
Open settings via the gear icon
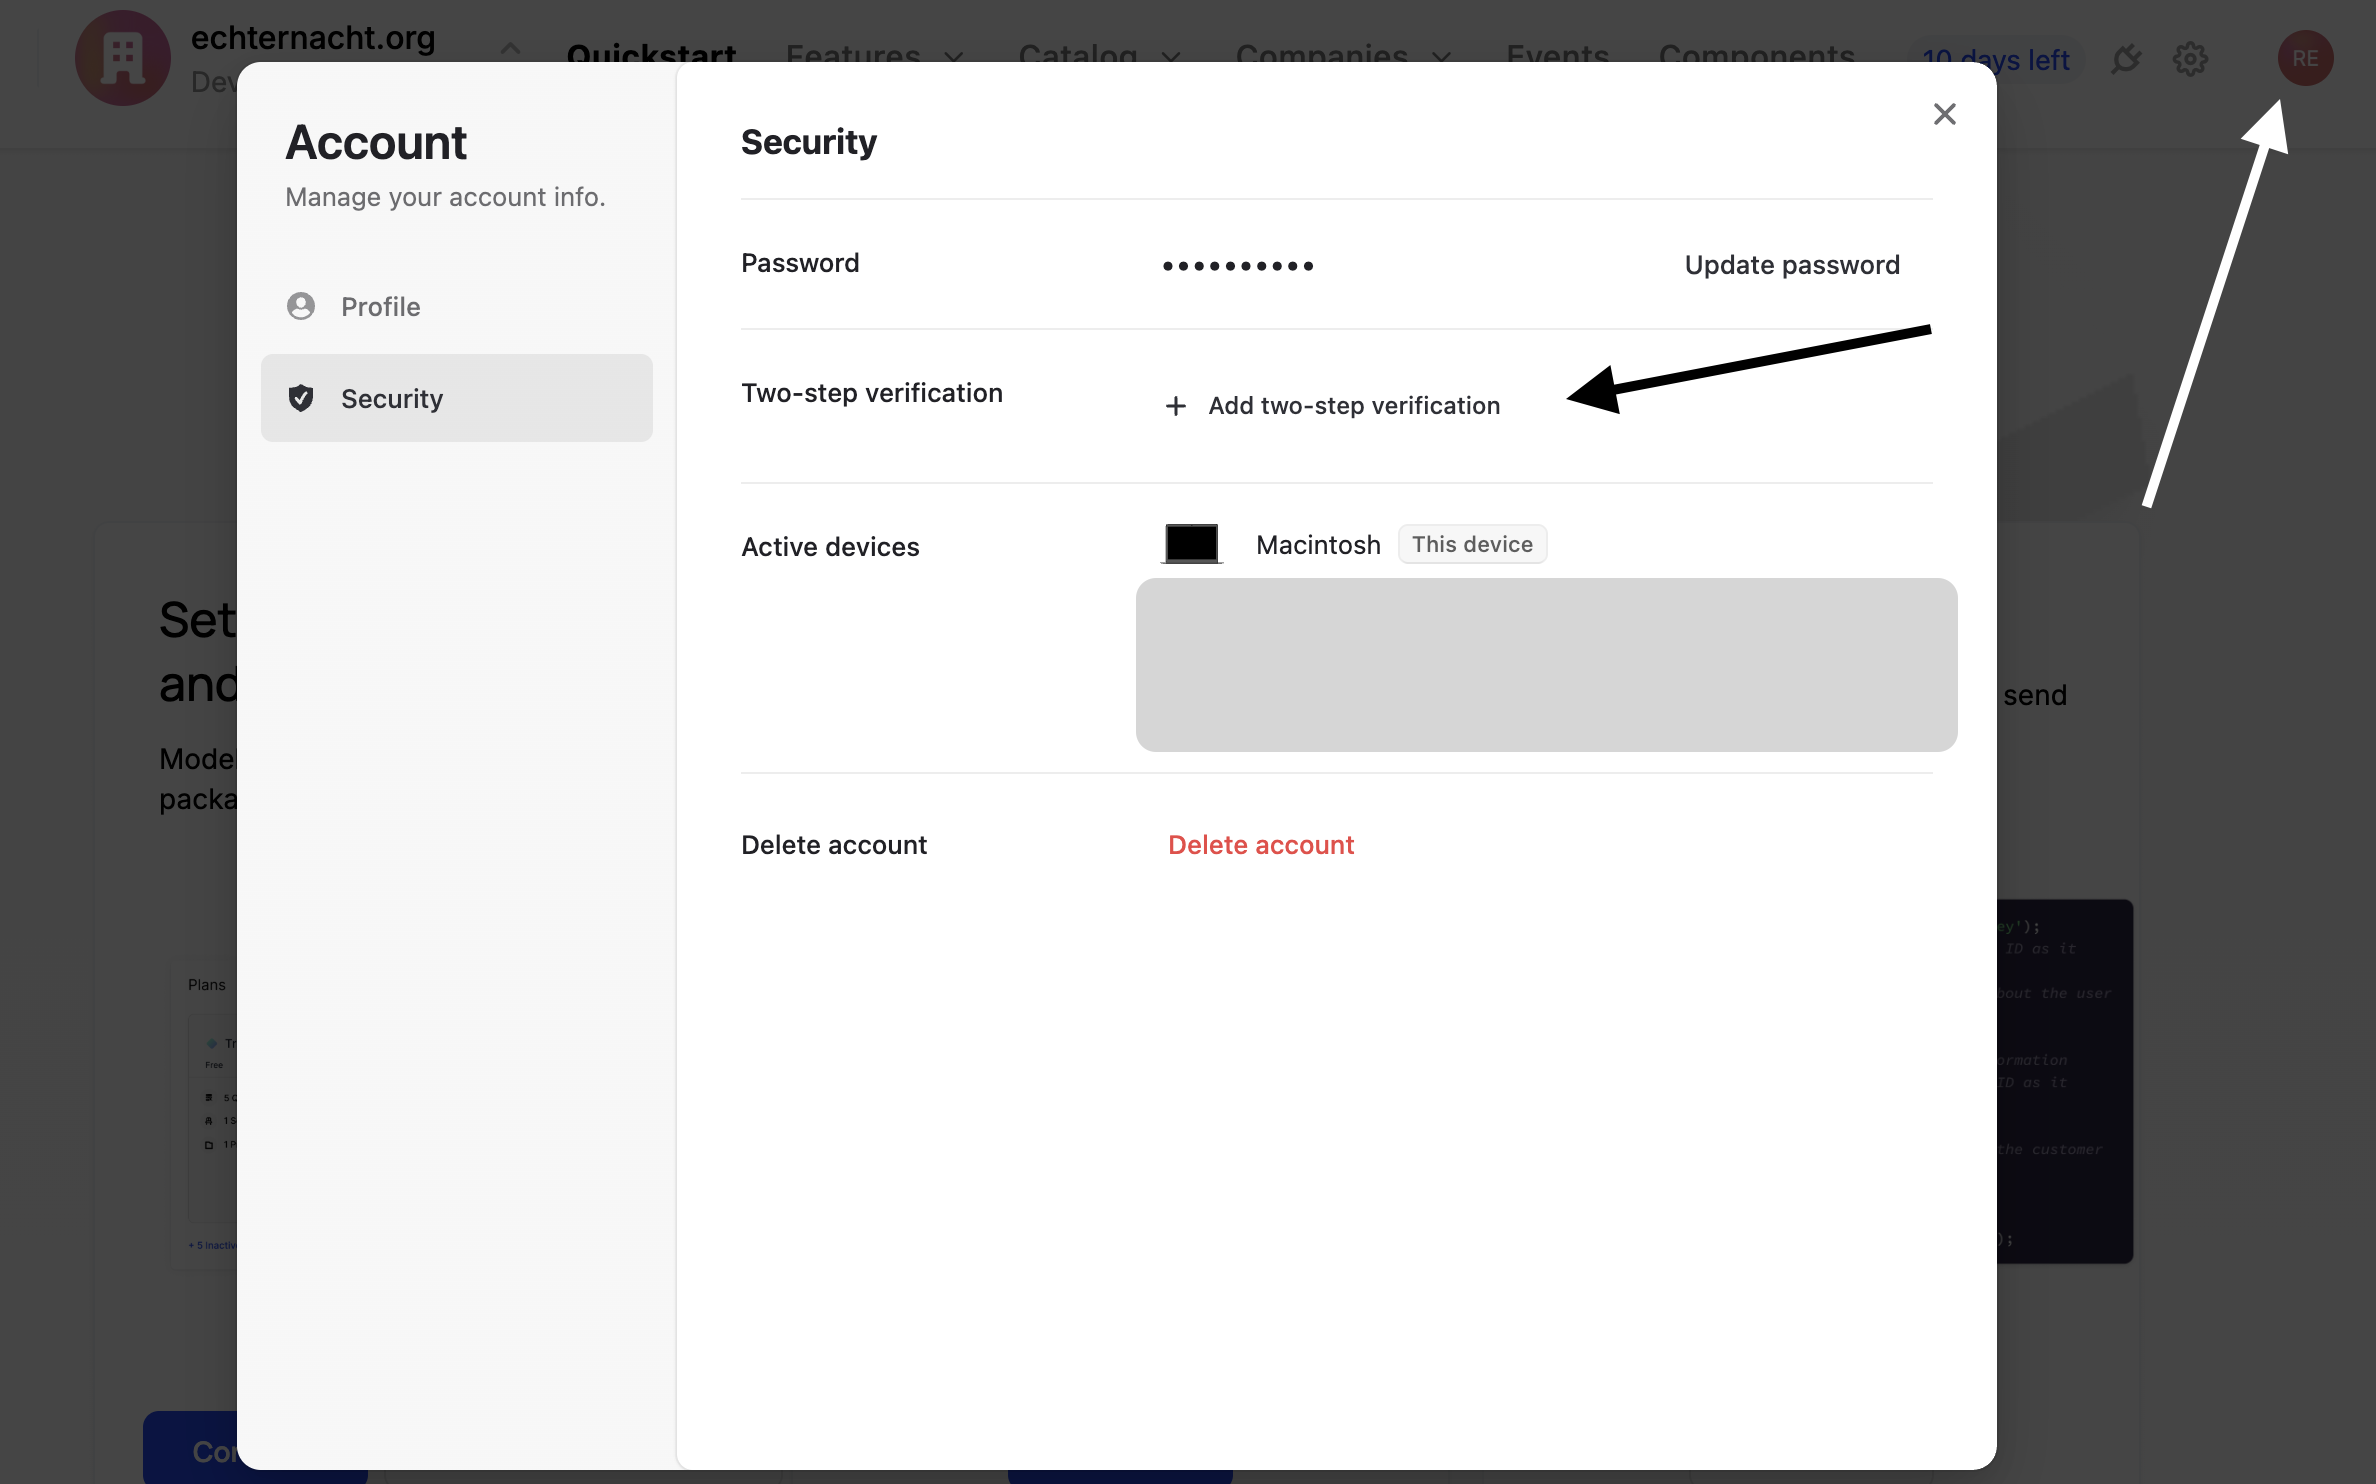click(2190, 58)
